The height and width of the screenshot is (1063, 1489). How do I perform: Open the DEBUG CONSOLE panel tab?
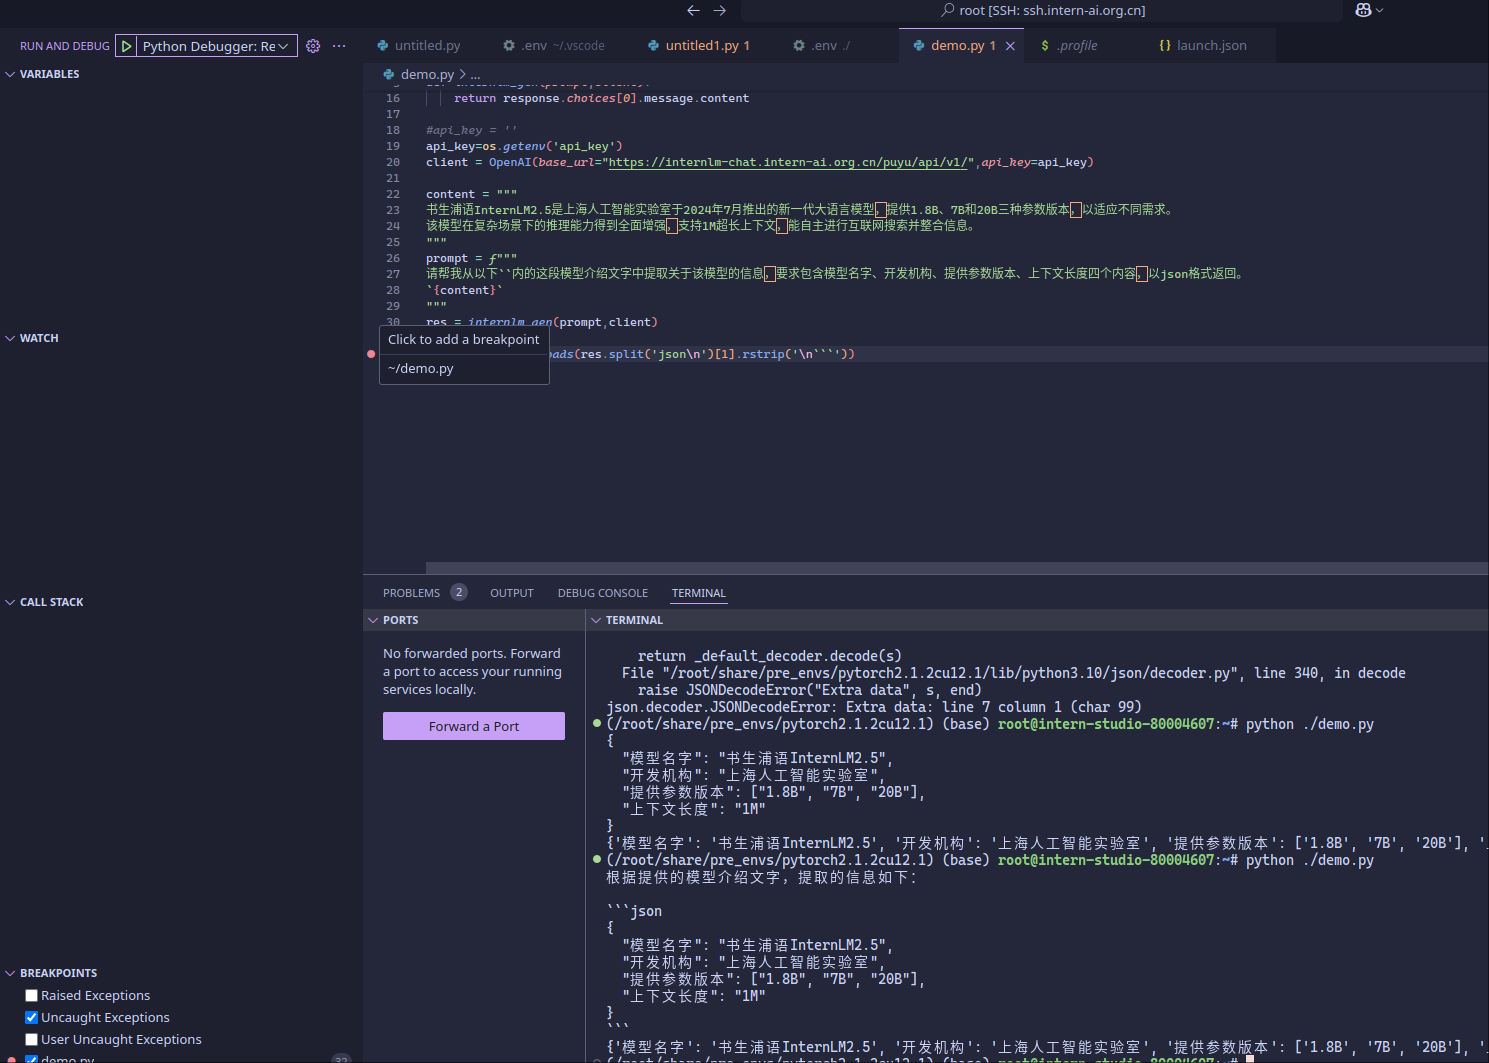pos(603,593)
